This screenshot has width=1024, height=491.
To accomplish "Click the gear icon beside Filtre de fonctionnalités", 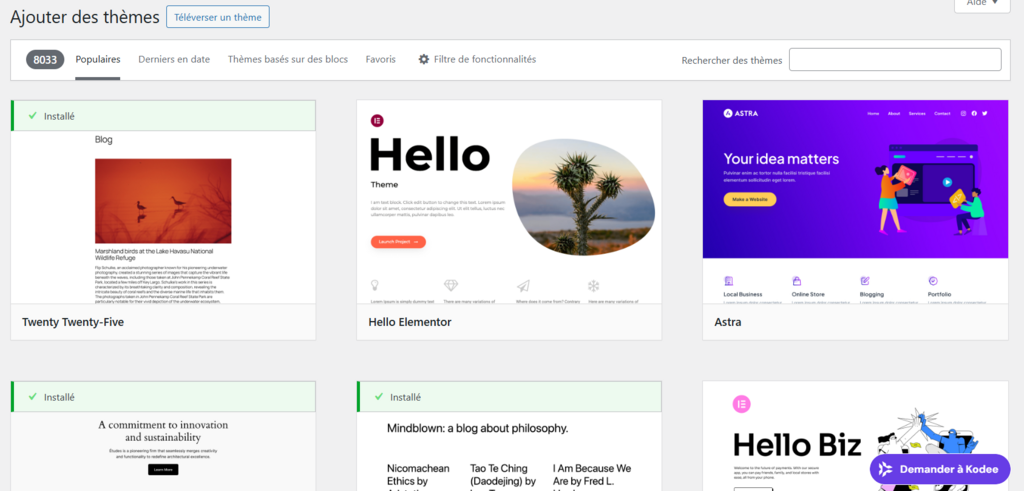I will (x=424, y=60).
